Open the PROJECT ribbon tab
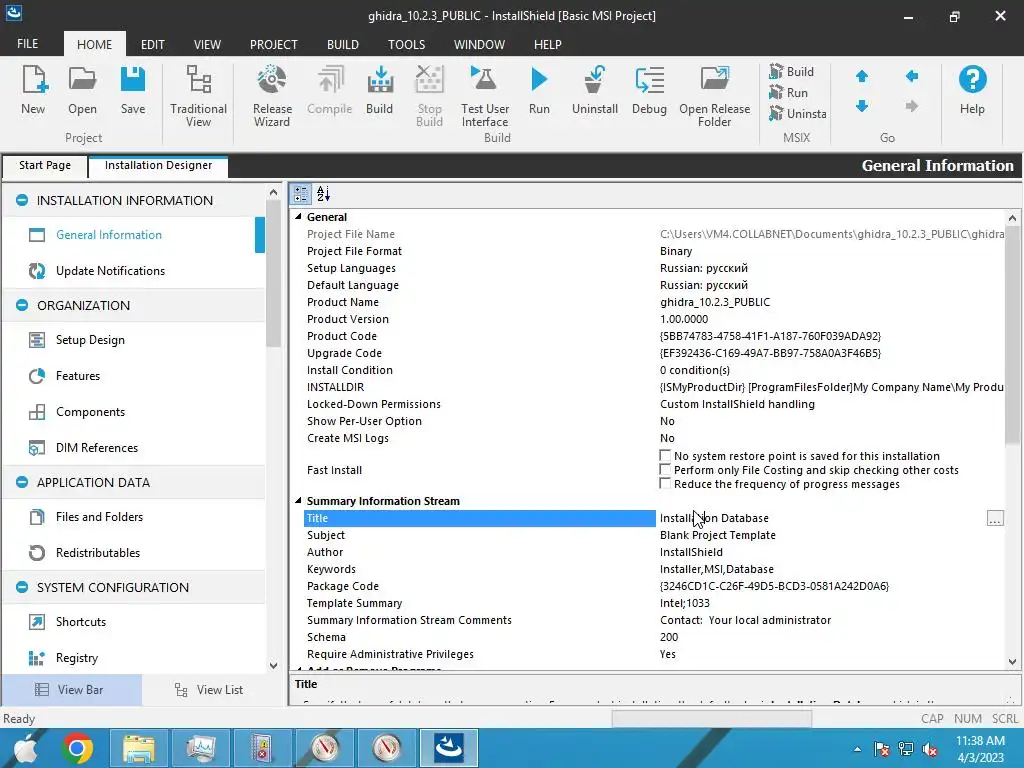 click(x=274, y=44)
